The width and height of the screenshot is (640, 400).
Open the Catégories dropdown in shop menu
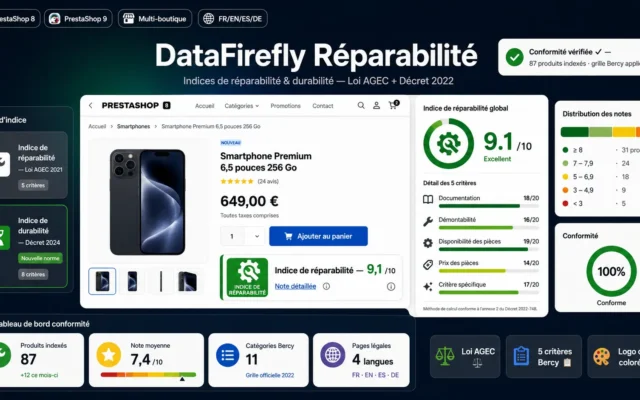pos(242,106)
